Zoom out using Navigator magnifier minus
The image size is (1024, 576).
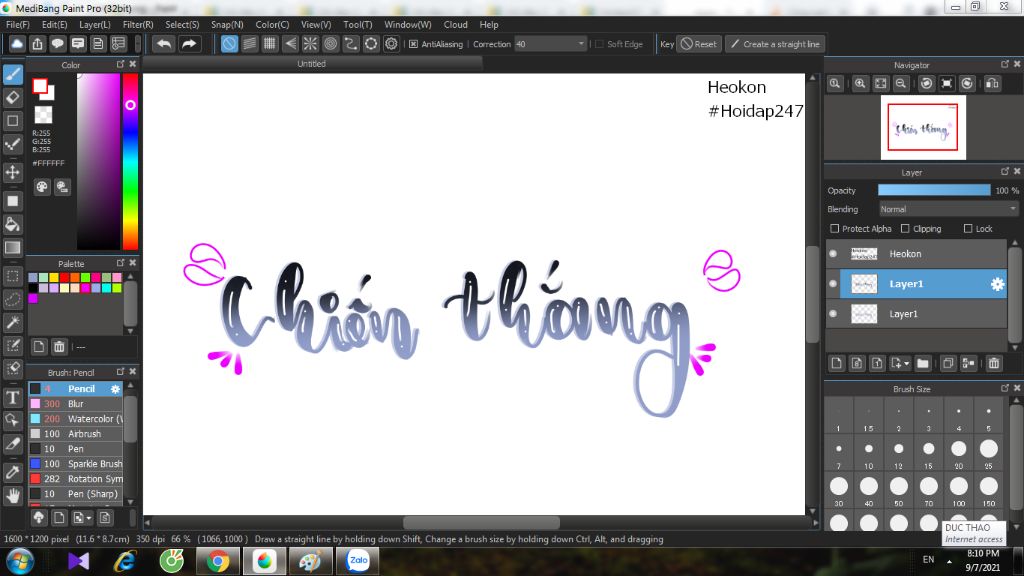coord(901,84)
